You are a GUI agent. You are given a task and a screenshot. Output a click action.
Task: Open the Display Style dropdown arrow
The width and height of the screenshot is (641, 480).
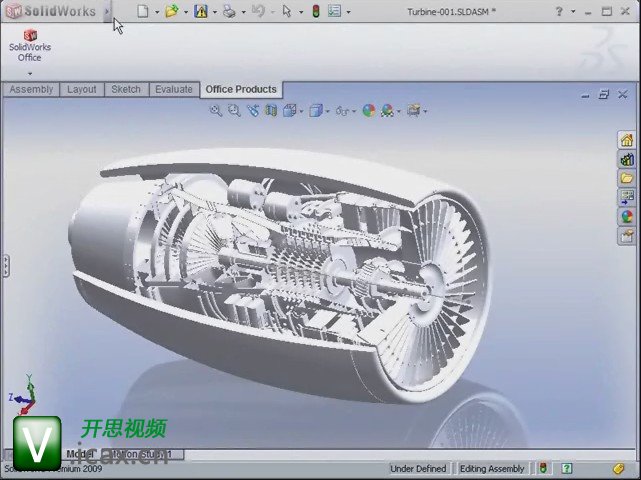coord(328,112)
